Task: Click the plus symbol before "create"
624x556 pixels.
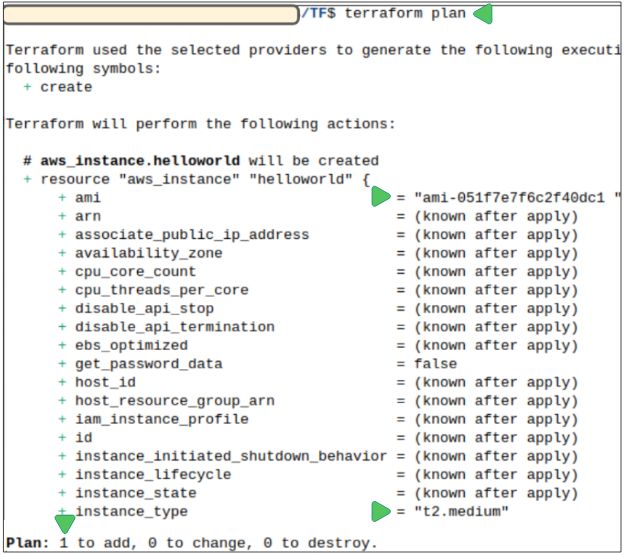Action: (27, 87)
